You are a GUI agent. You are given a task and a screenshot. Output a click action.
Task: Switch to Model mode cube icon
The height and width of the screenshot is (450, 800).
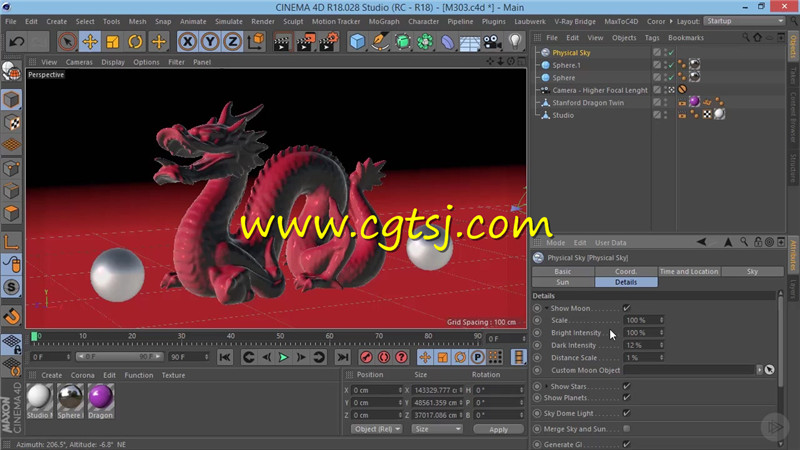tap(11, 100)
